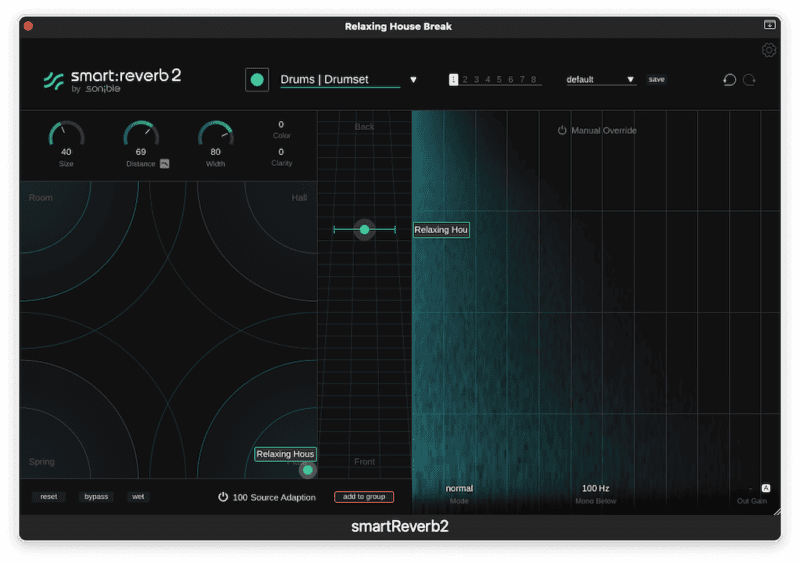Click the Distance knob

click(x=141, y=134)
